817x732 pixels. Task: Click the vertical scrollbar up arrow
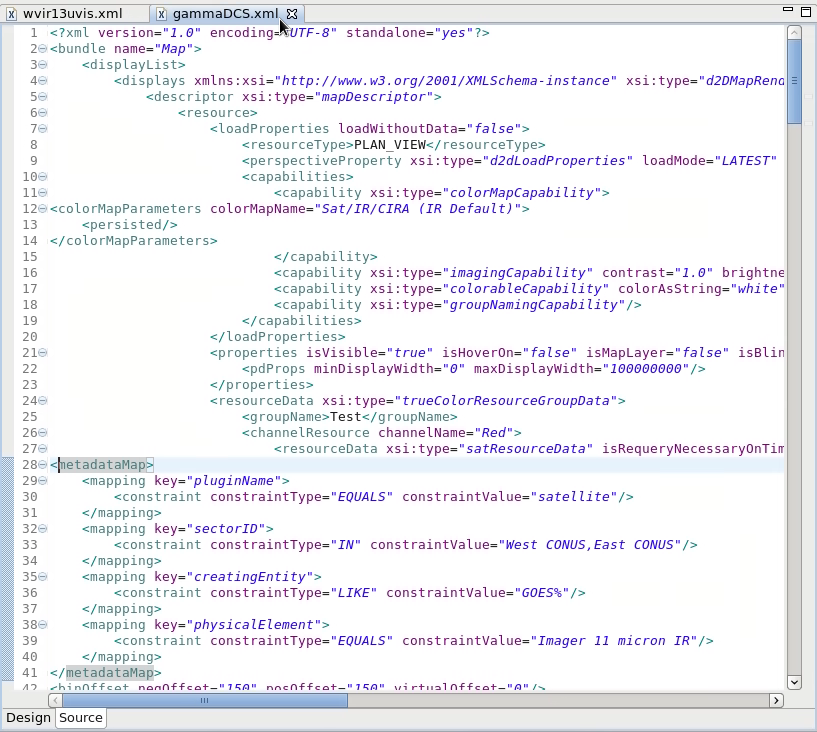click(x=794, y=33)
